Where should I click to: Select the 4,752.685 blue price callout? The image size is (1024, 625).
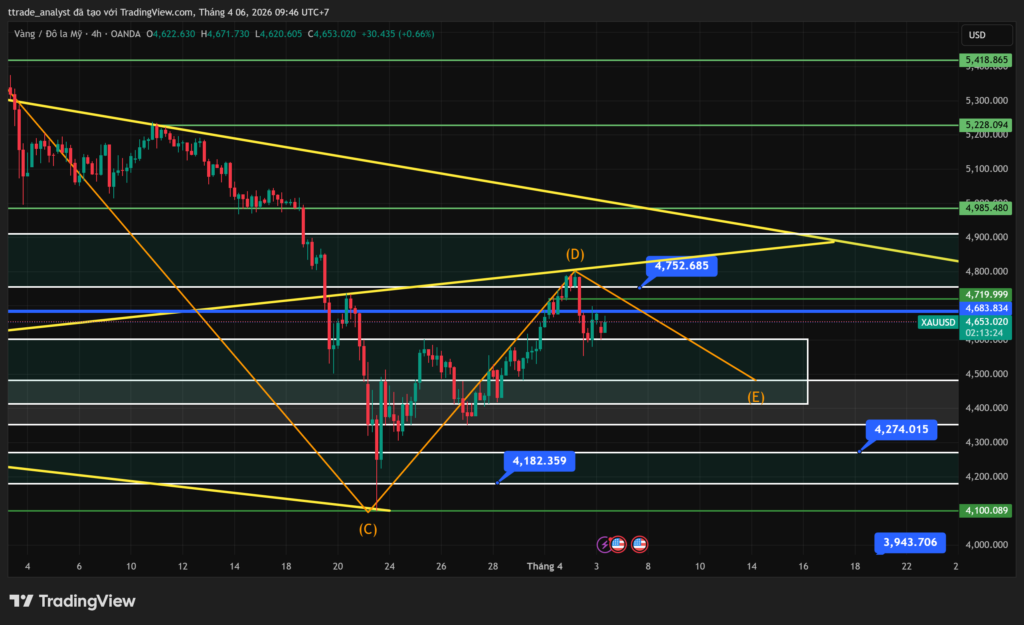(681, 266)
